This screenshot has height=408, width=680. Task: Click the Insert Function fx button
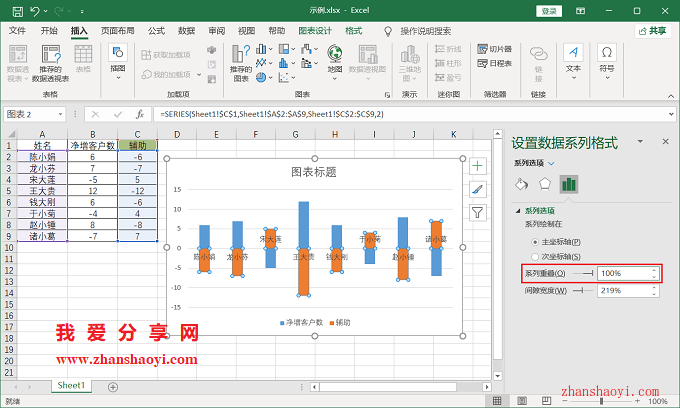(140, 114)
